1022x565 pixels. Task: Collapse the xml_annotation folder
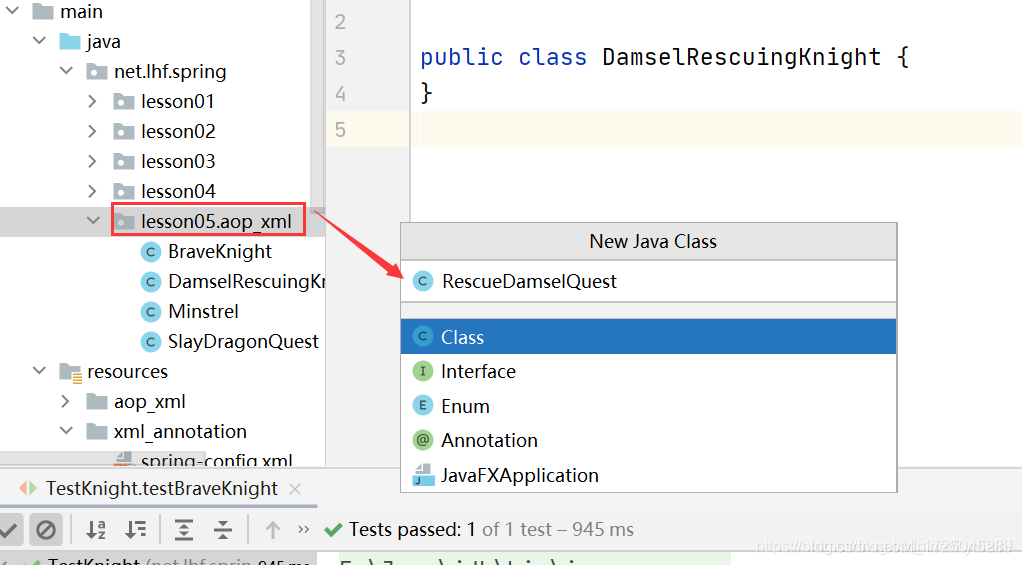(66, 430)
